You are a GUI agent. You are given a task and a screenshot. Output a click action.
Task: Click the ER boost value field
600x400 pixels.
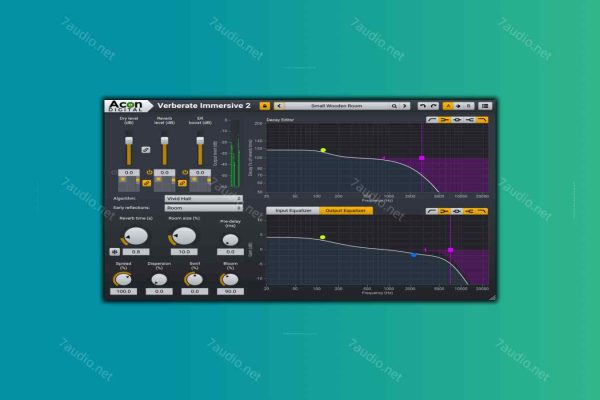(x=200, y=173)
